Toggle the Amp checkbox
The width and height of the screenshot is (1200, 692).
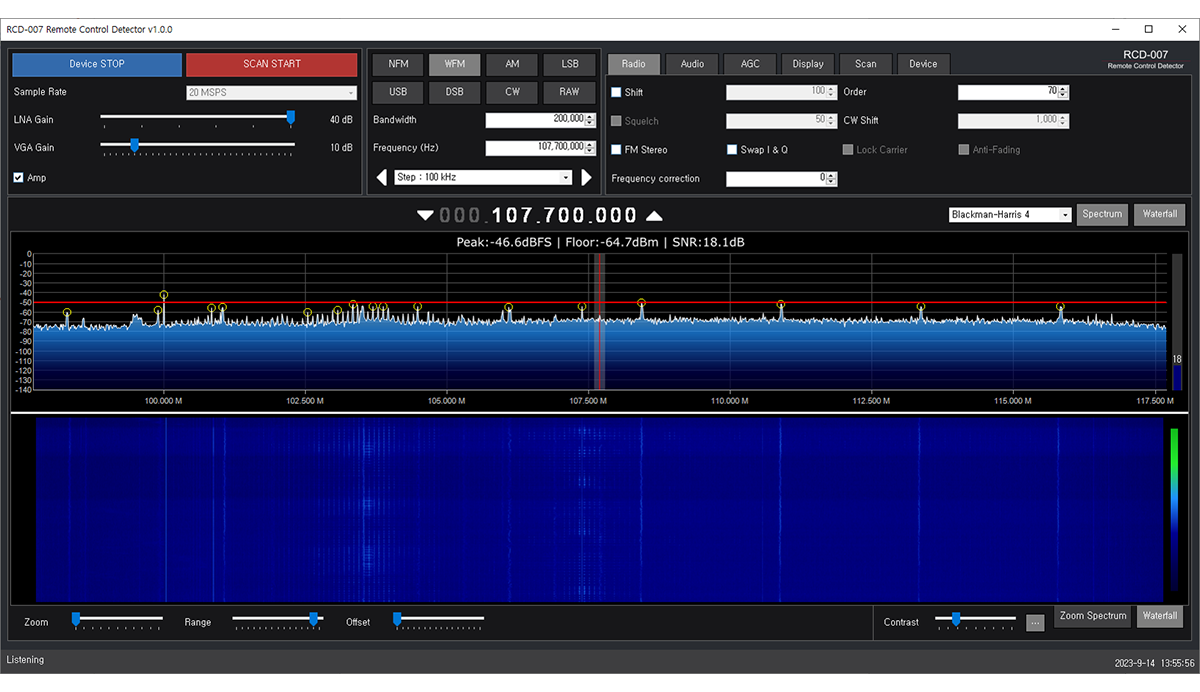point(19,178)
